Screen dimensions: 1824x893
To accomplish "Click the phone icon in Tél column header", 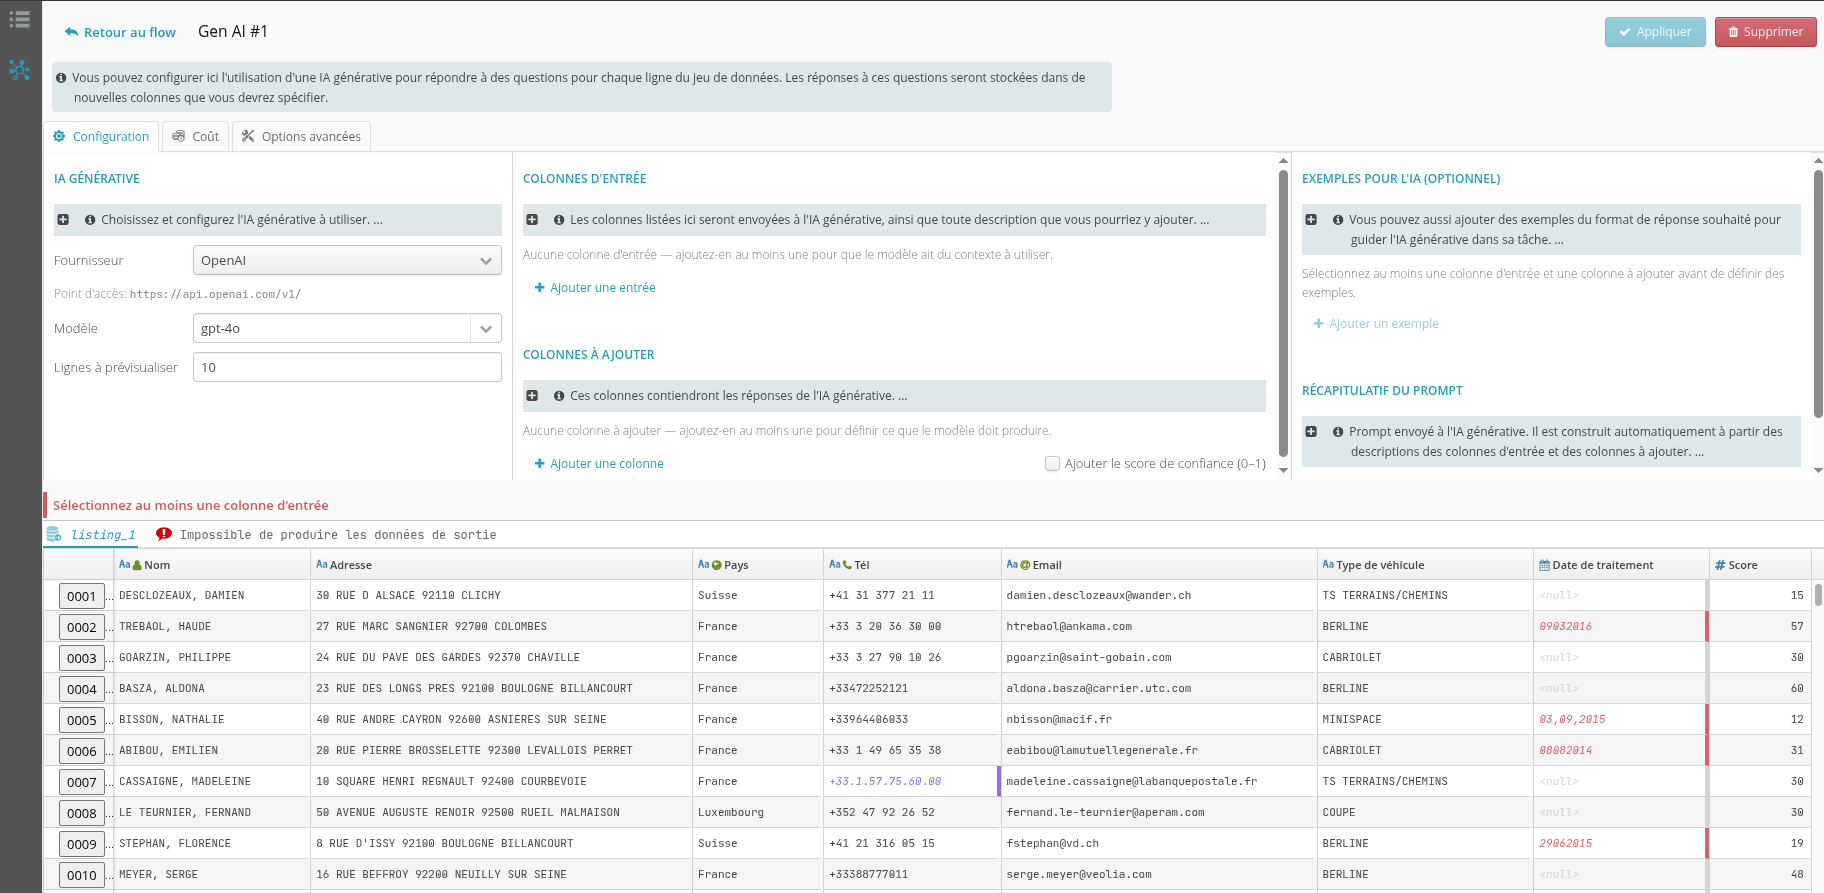I will (847, 565).
